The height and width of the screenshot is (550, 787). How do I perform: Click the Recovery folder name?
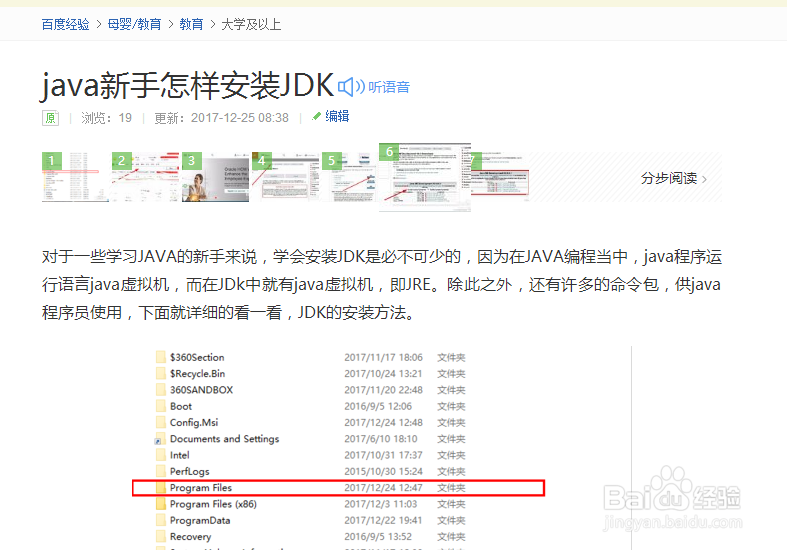pos(190,536)
